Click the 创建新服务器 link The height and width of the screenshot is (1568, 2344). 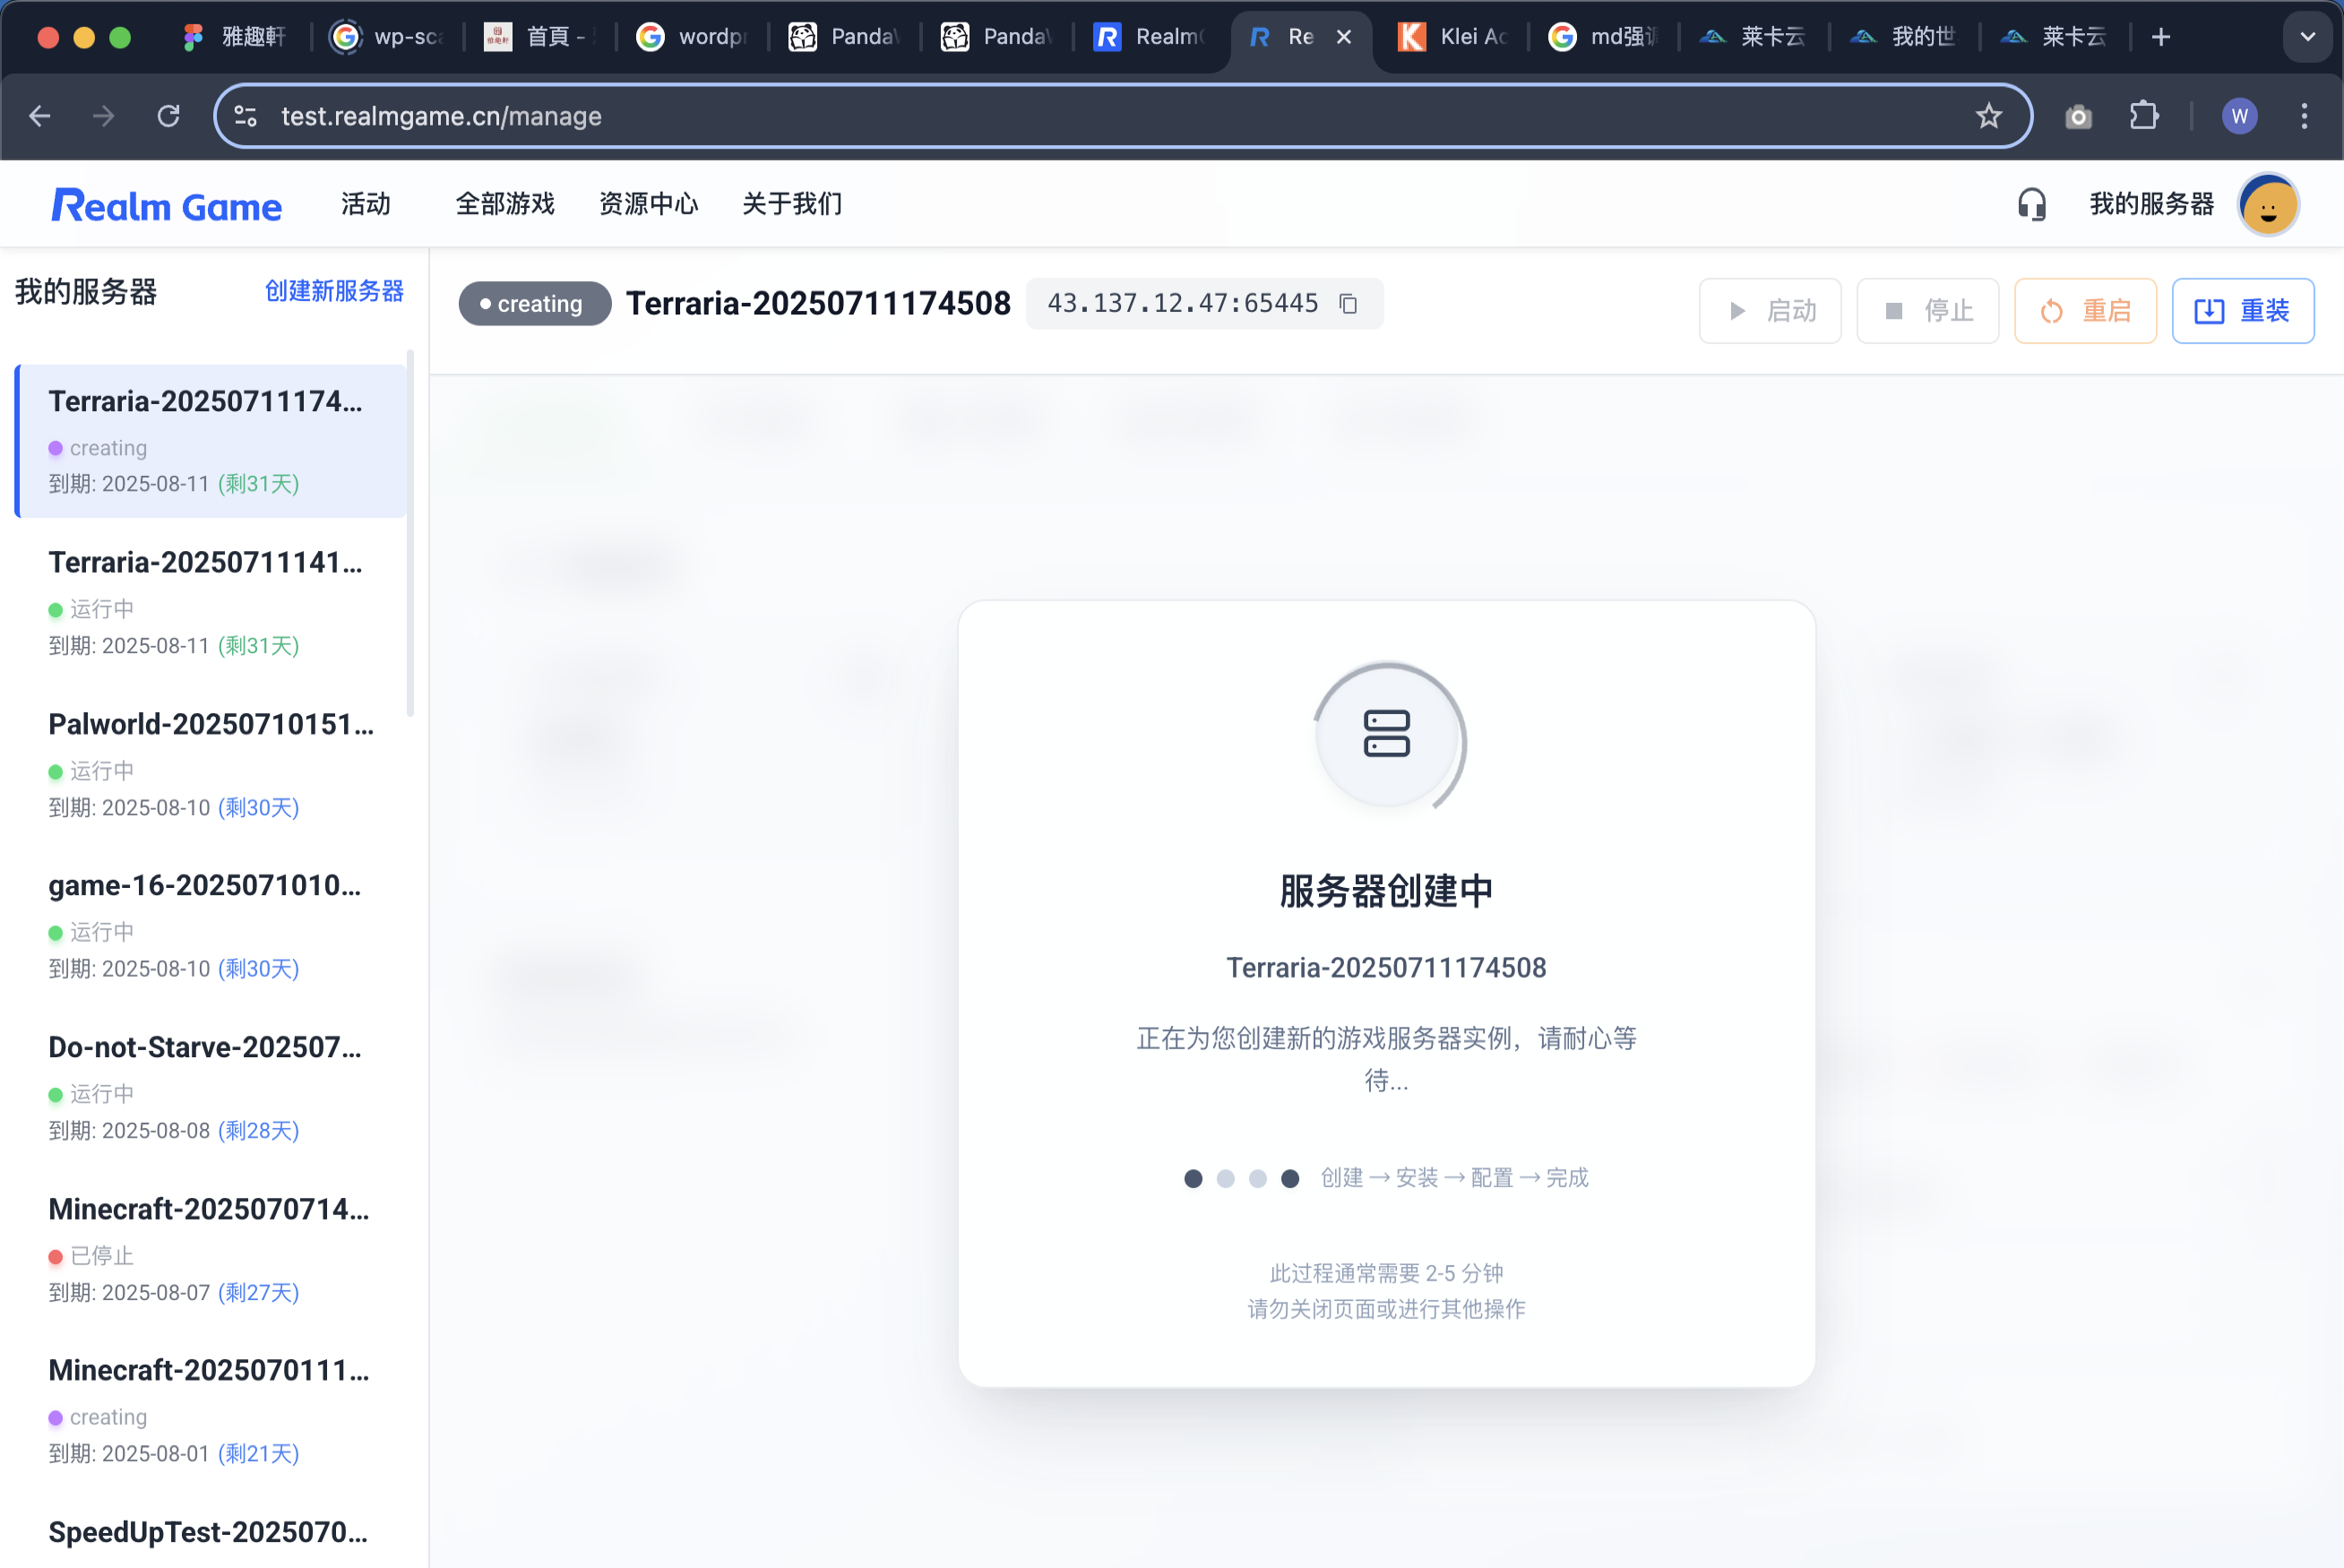pyautogui.click(x=334, y=291)
